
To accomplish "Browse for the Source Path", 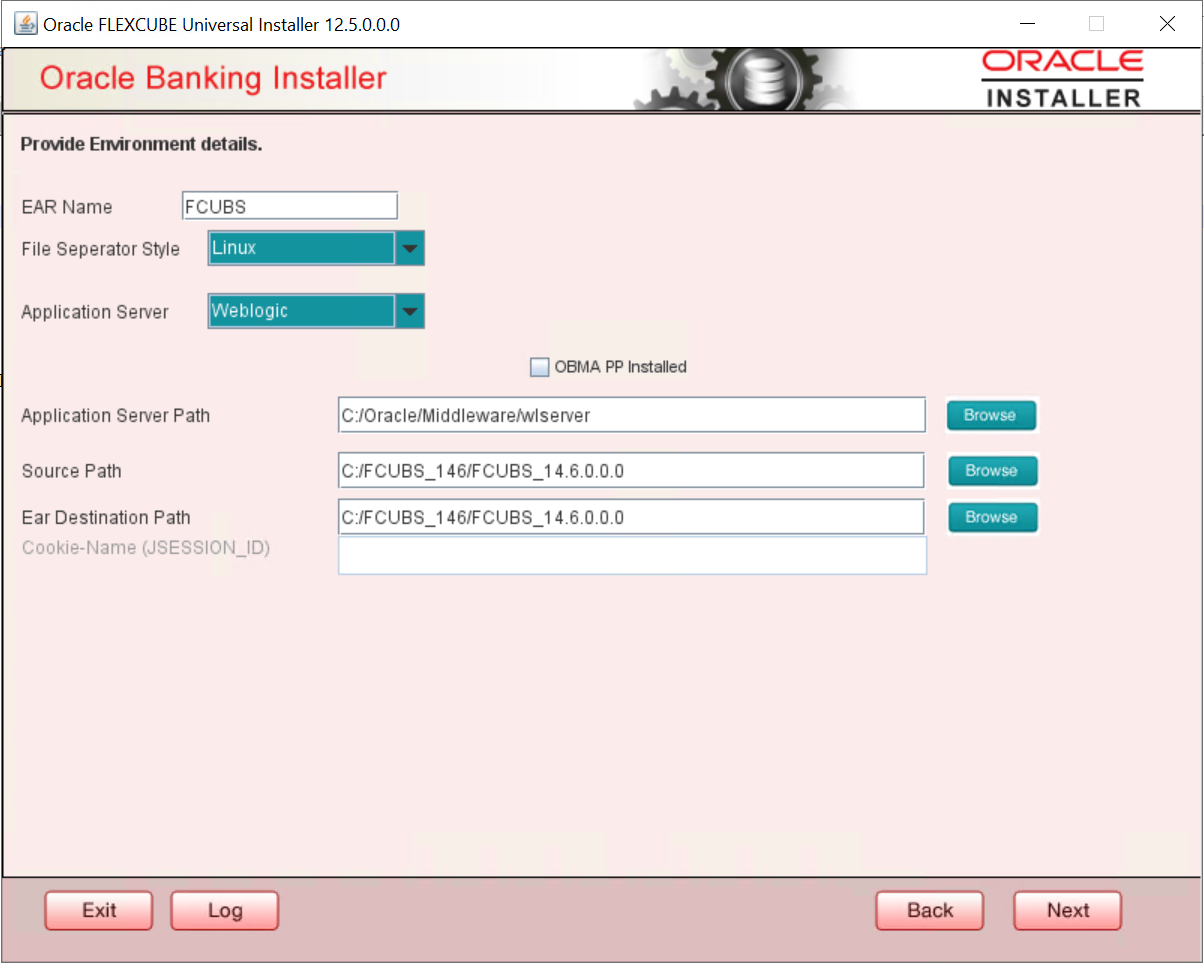I will click(x=992, y=471).
